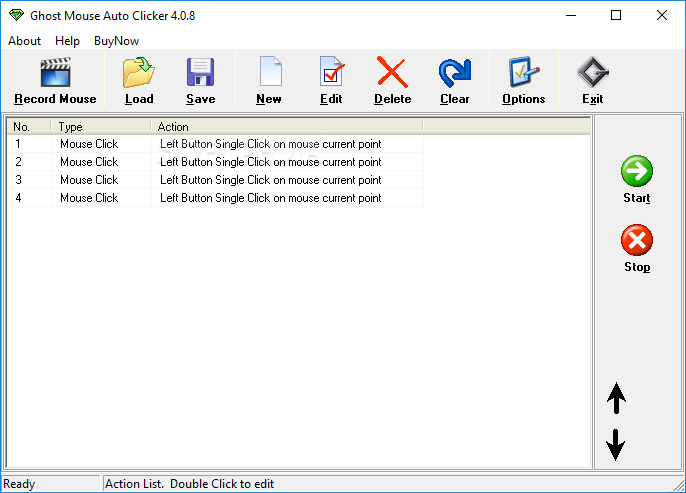Select action row number 1
The width and height of the screenshot is (686, 493).
coord(18,144)
